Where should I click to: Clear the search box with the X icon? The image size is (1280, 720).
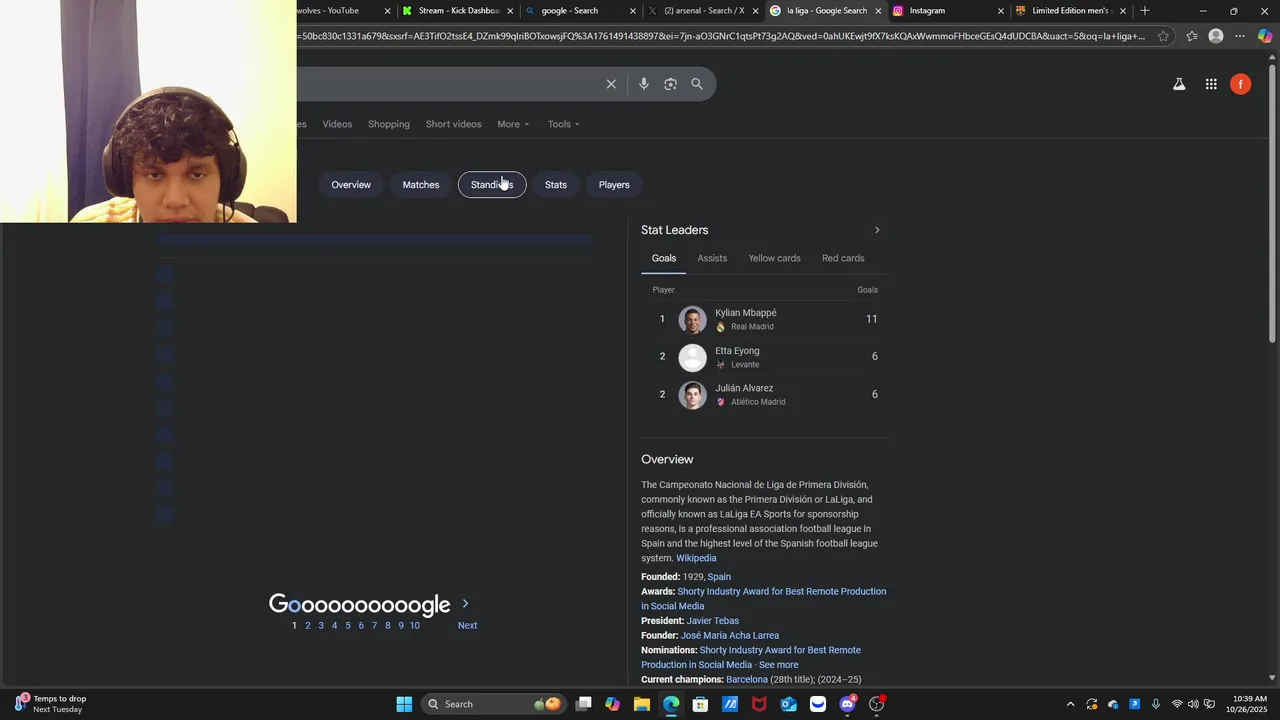coord(611,84)
